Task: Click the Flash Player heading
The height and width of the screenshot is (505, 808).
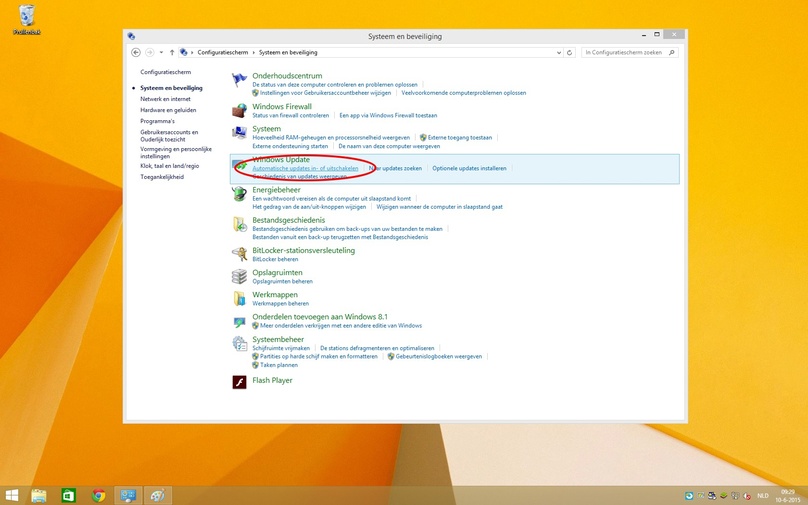Action: 272,380
